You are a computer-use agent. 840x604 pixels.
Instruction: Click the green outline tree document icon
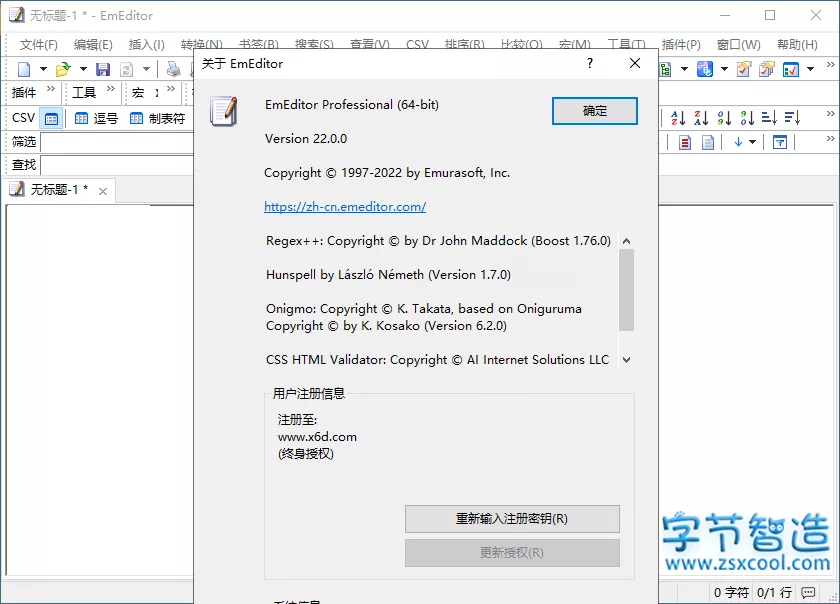click(665, 69)
